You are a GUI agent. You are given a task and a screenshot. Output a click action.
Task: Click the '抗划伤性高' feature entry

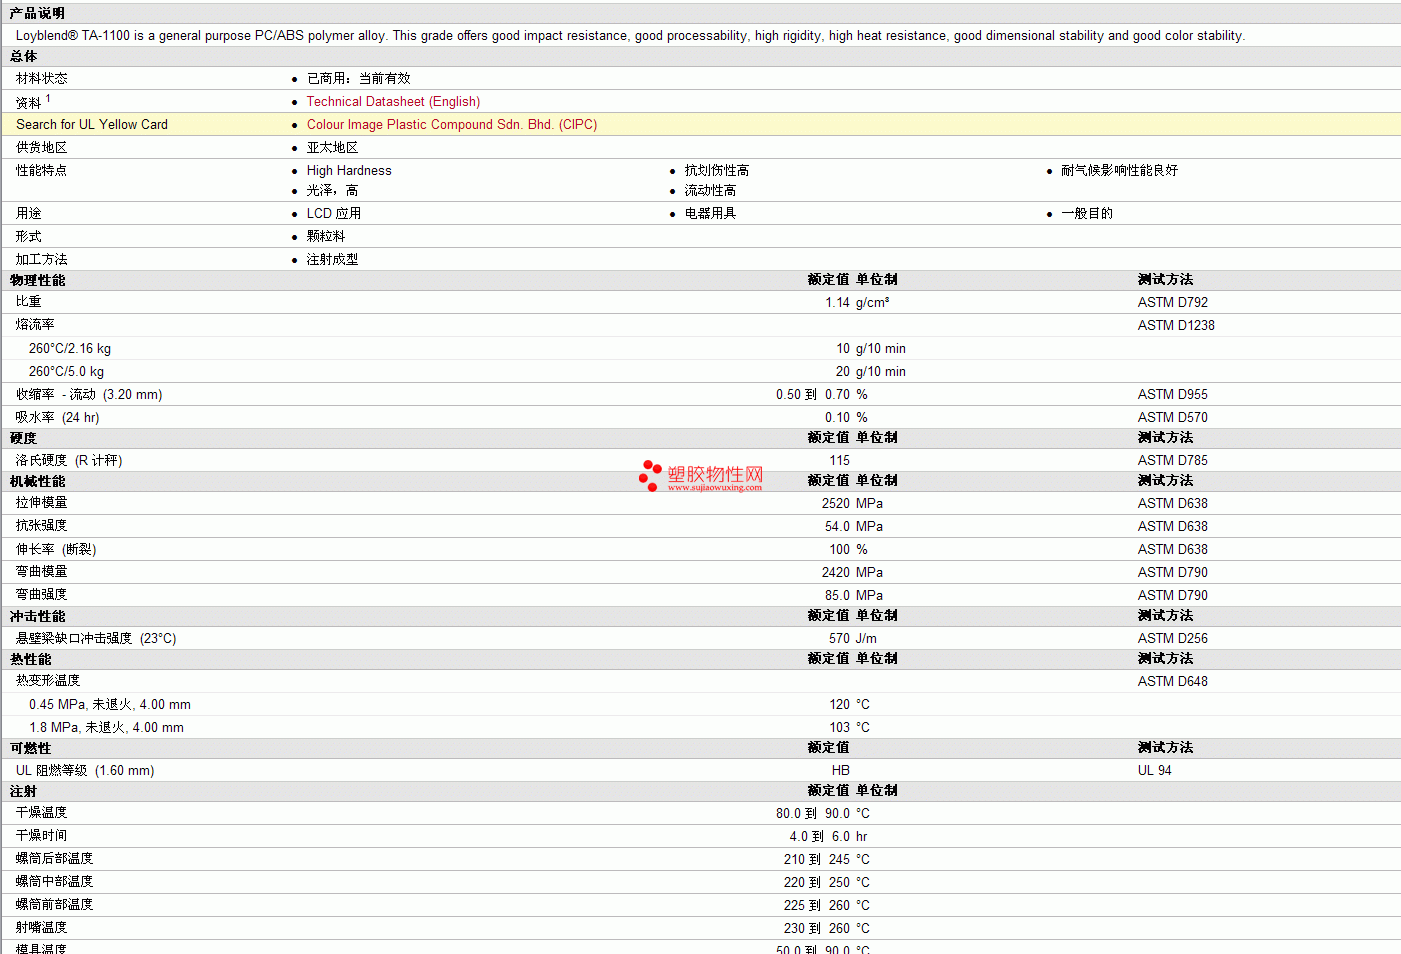pyautogui.click(x=717, y=171)
